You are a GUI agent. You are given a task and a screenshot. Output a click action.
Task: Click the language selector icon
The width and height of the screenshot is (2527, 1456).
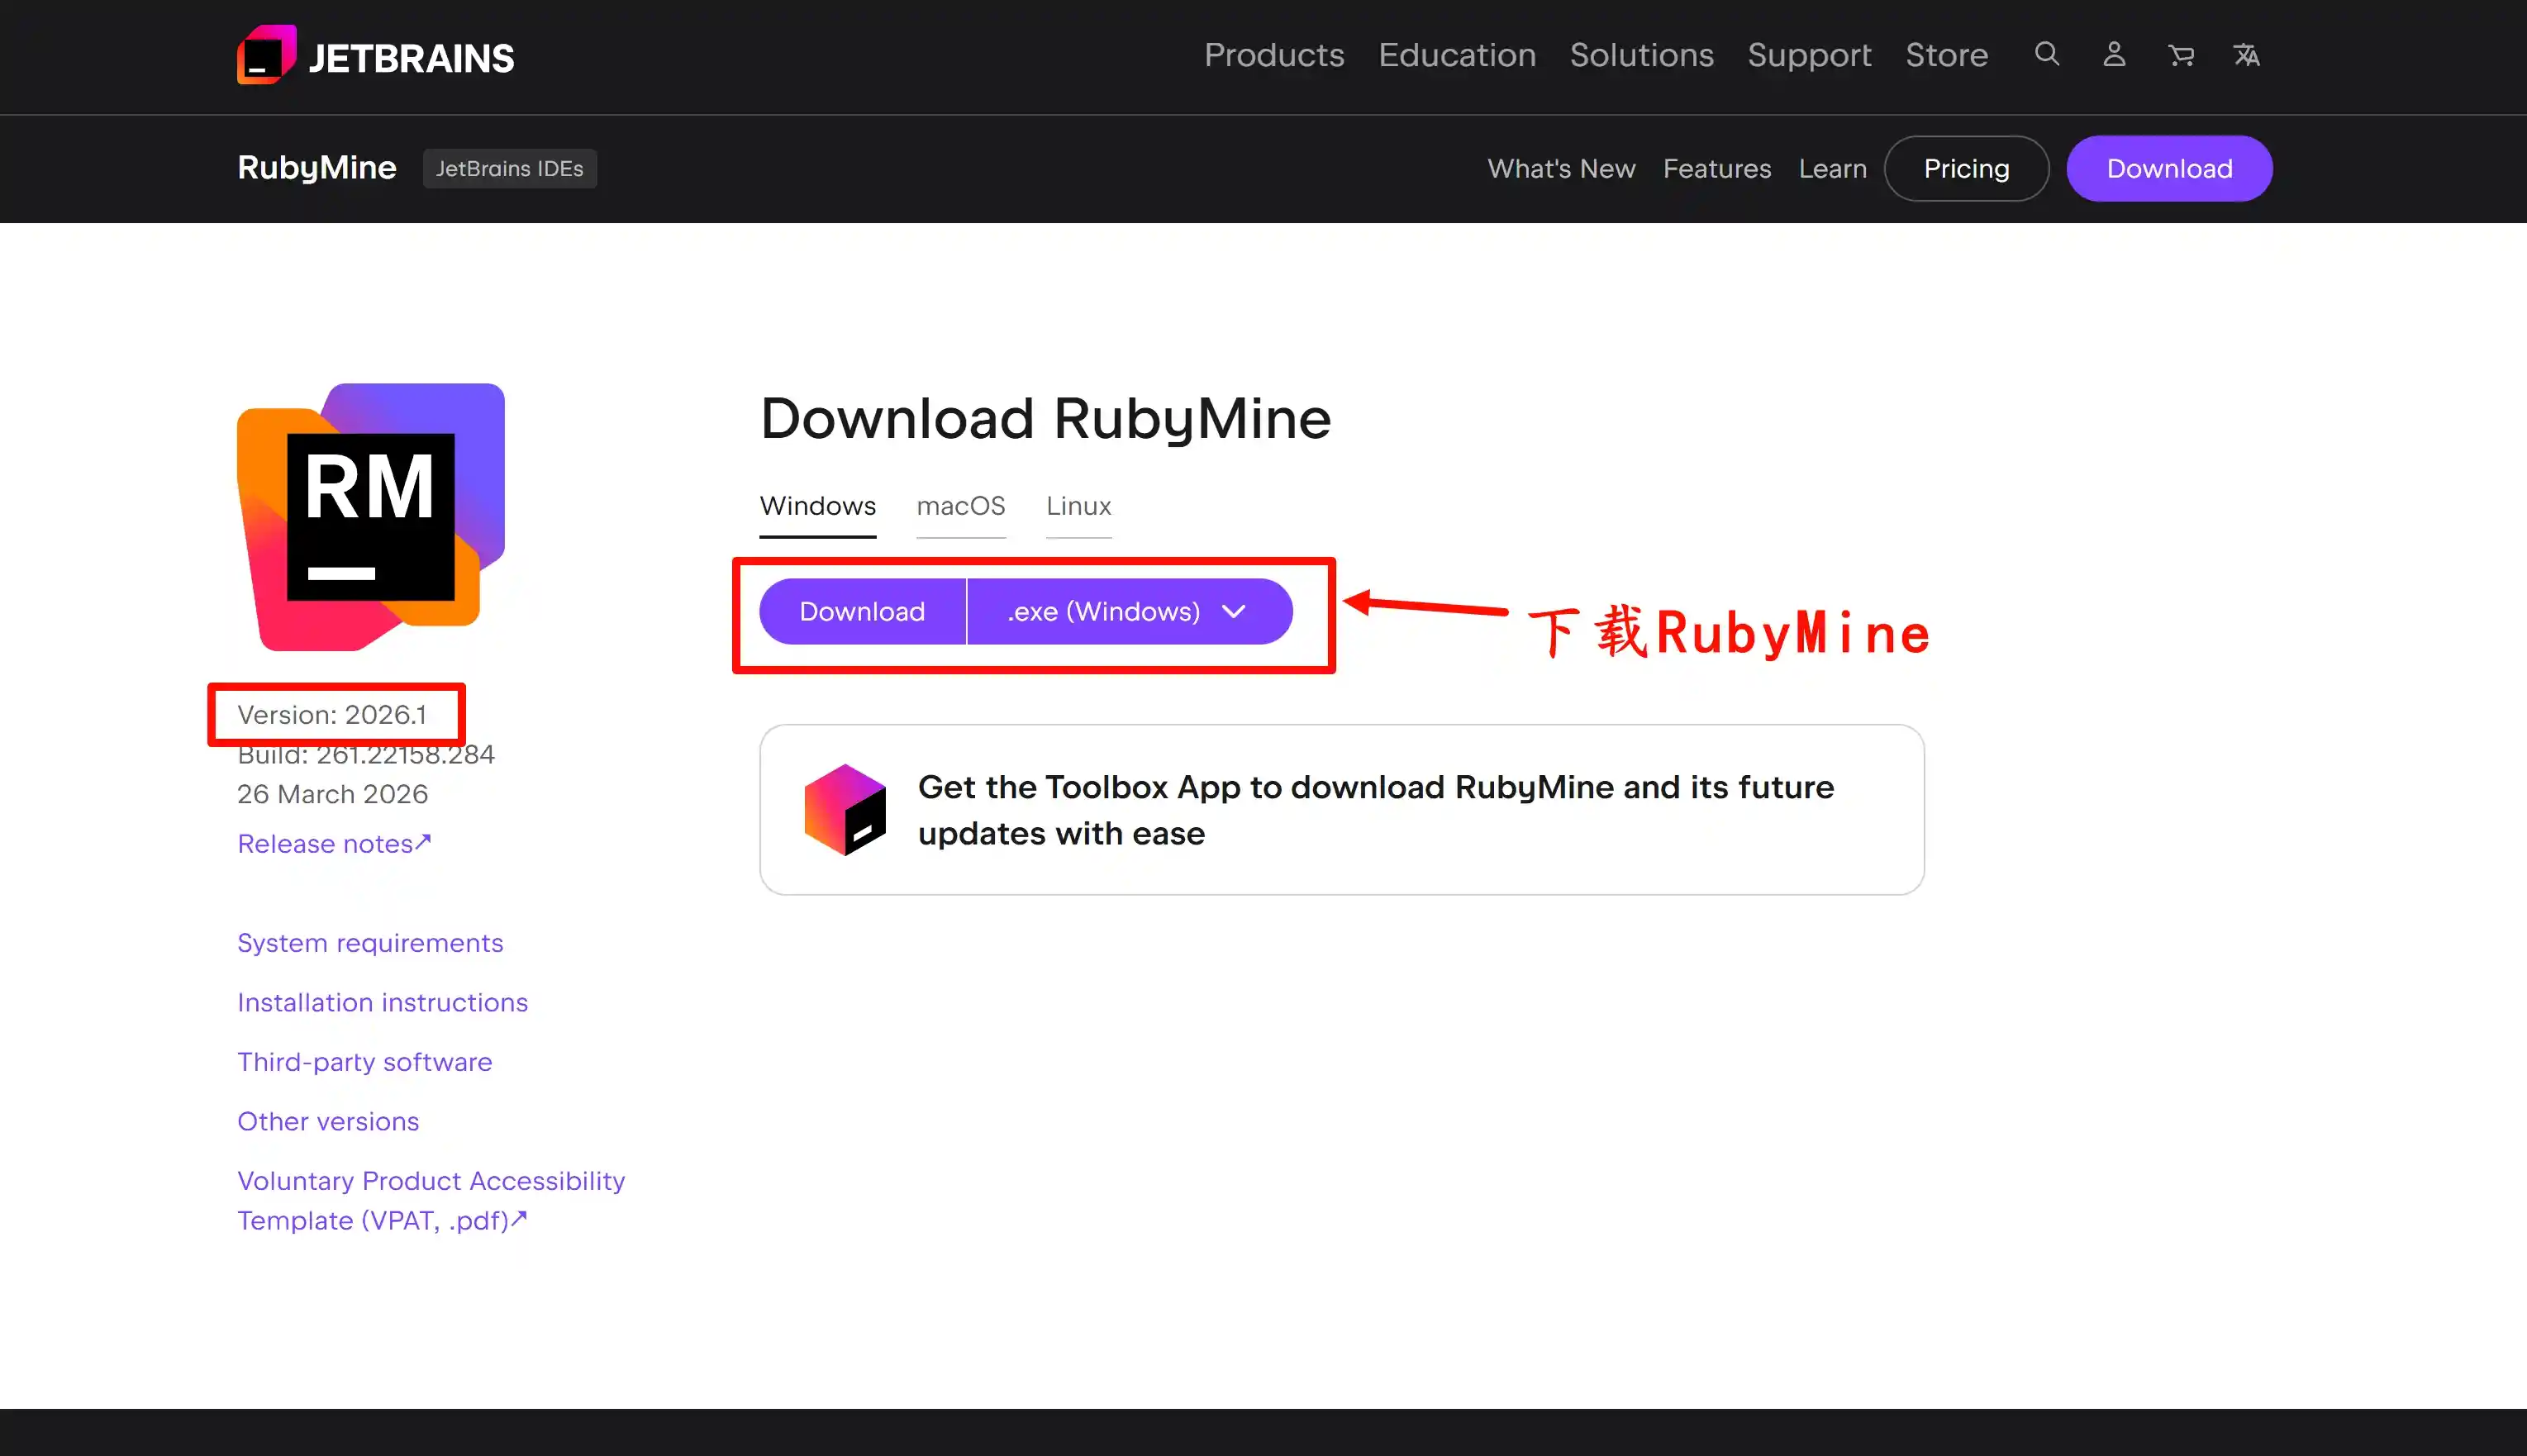pos(2246,55)
